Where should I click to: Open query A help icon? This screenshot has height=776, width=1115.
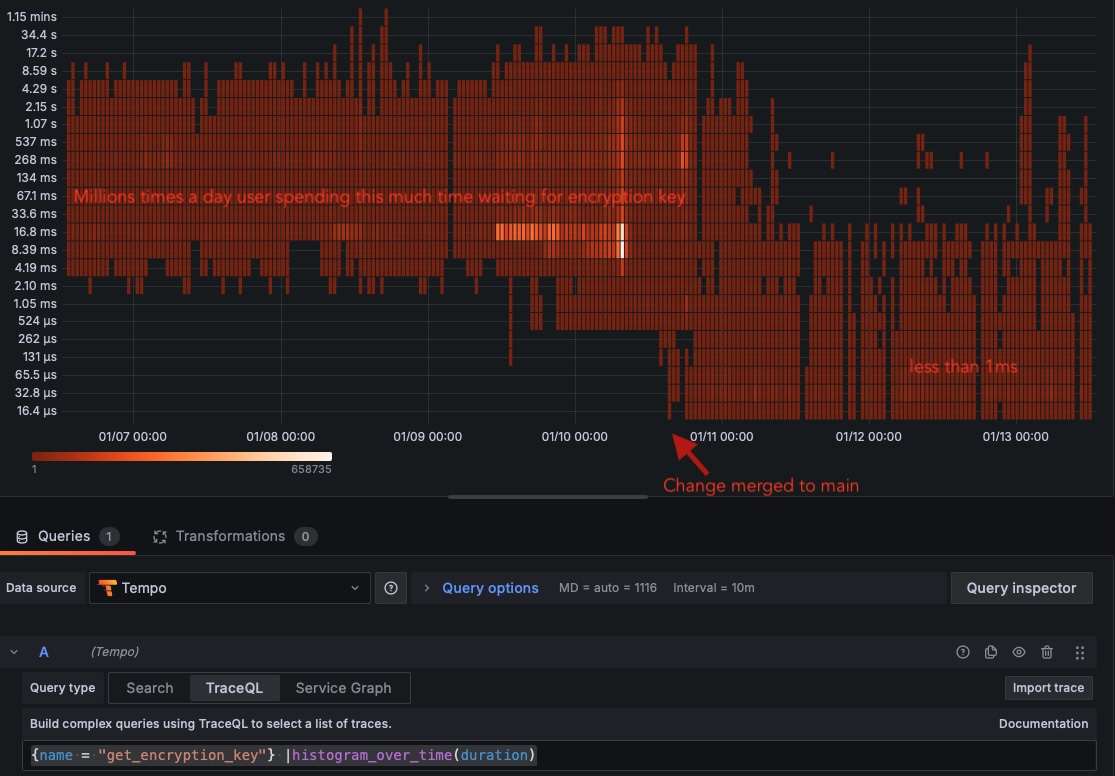(963, 652)
